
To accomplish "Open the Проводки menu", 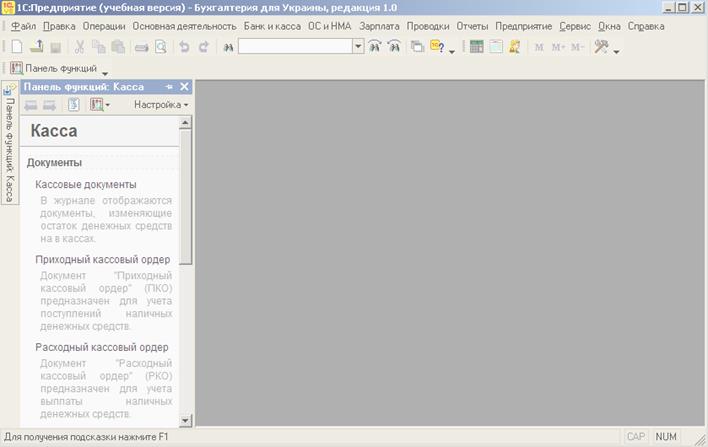I will (x=428, y=26).
